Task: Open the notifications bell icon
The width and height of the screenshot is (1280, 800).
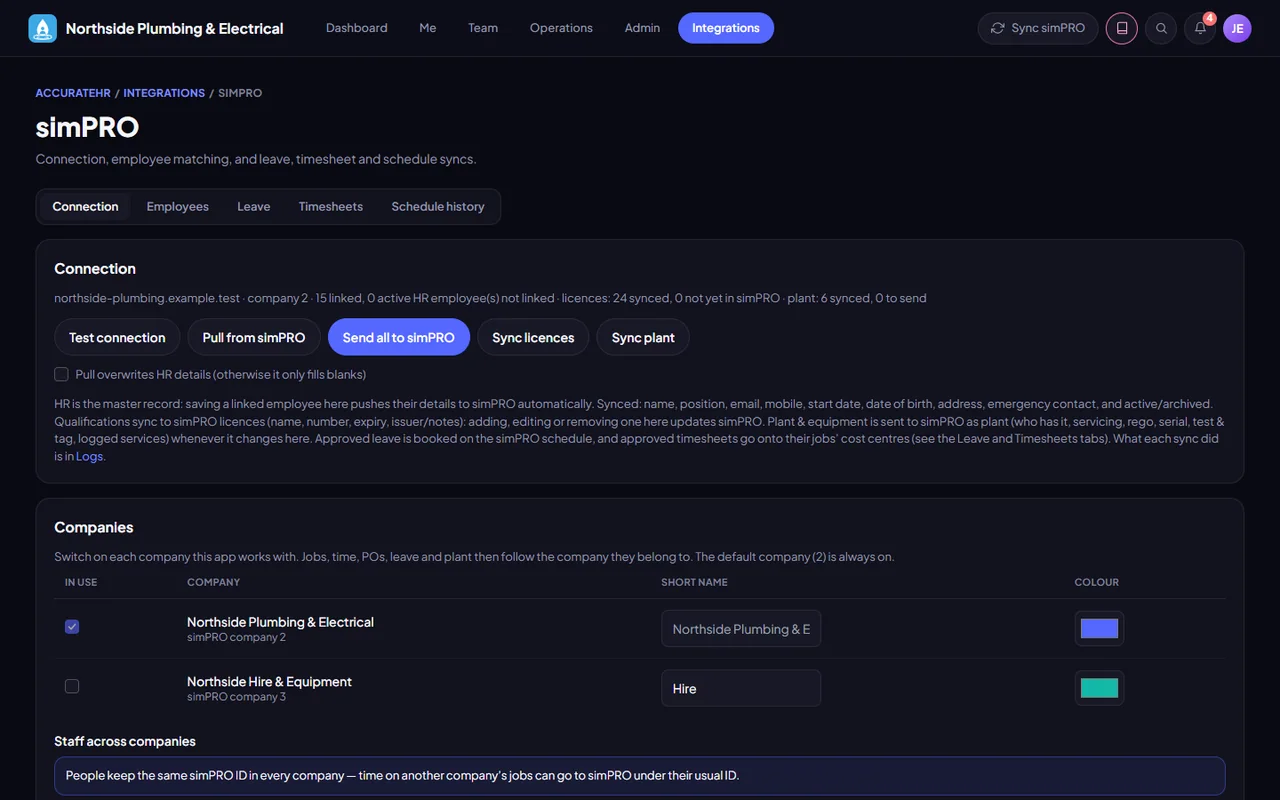Action: [x=1200, y=28]
